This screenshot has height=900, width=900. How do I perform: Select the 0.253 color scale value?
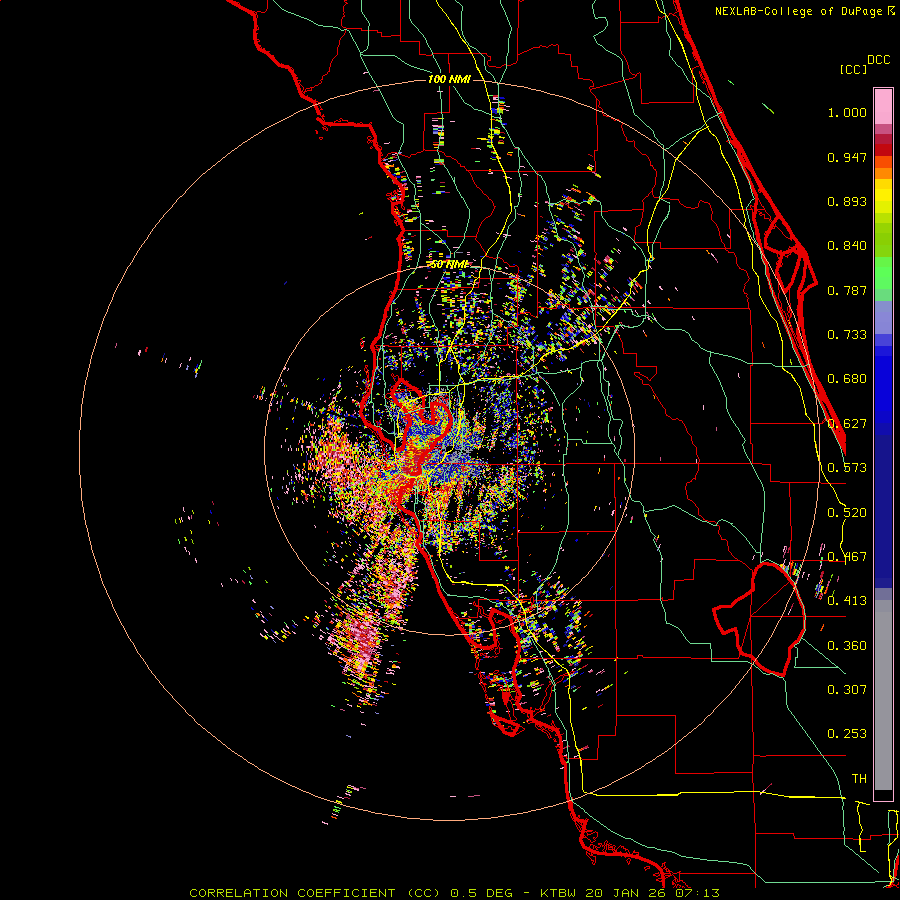(x=847, y=734)
